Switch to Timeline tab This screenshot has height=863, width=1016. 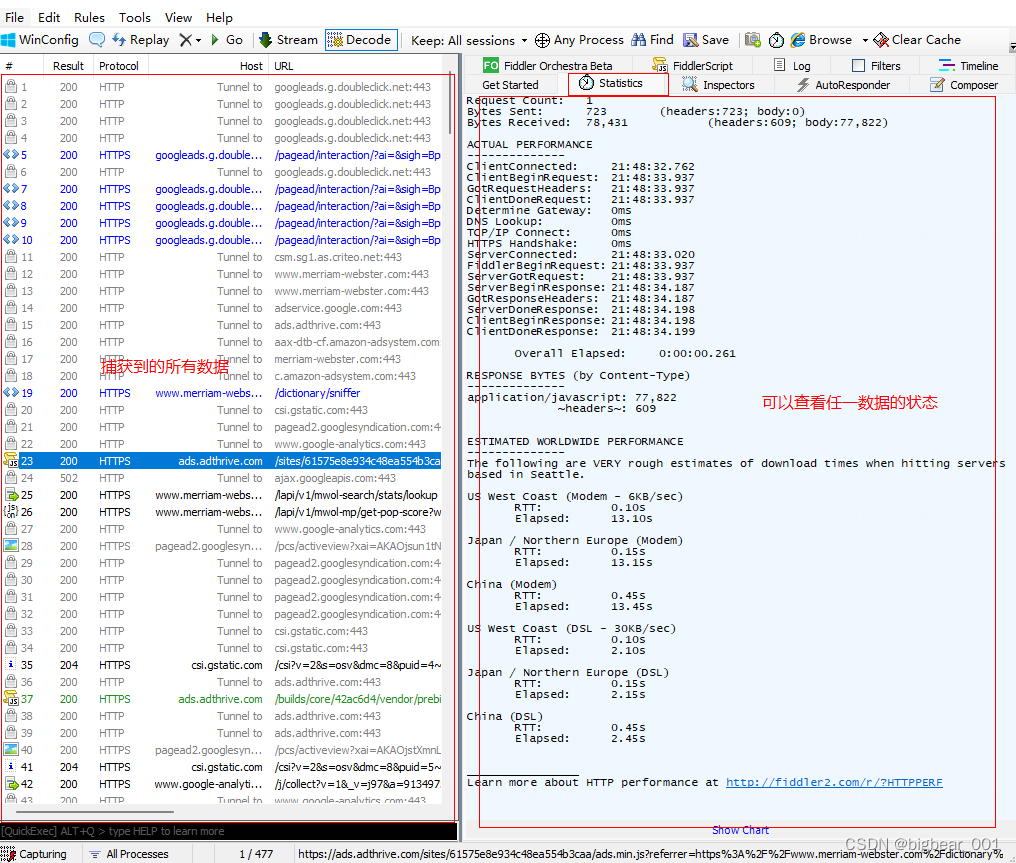click(968, 65)
